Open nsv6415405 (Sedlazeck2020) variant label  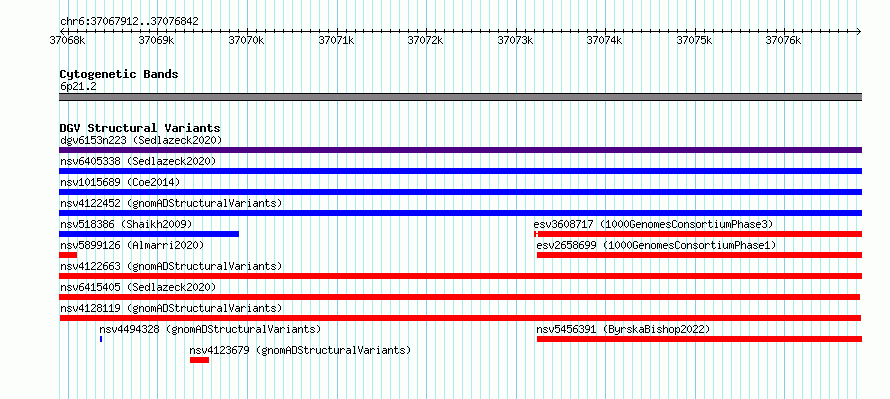(x=138, y=287)
